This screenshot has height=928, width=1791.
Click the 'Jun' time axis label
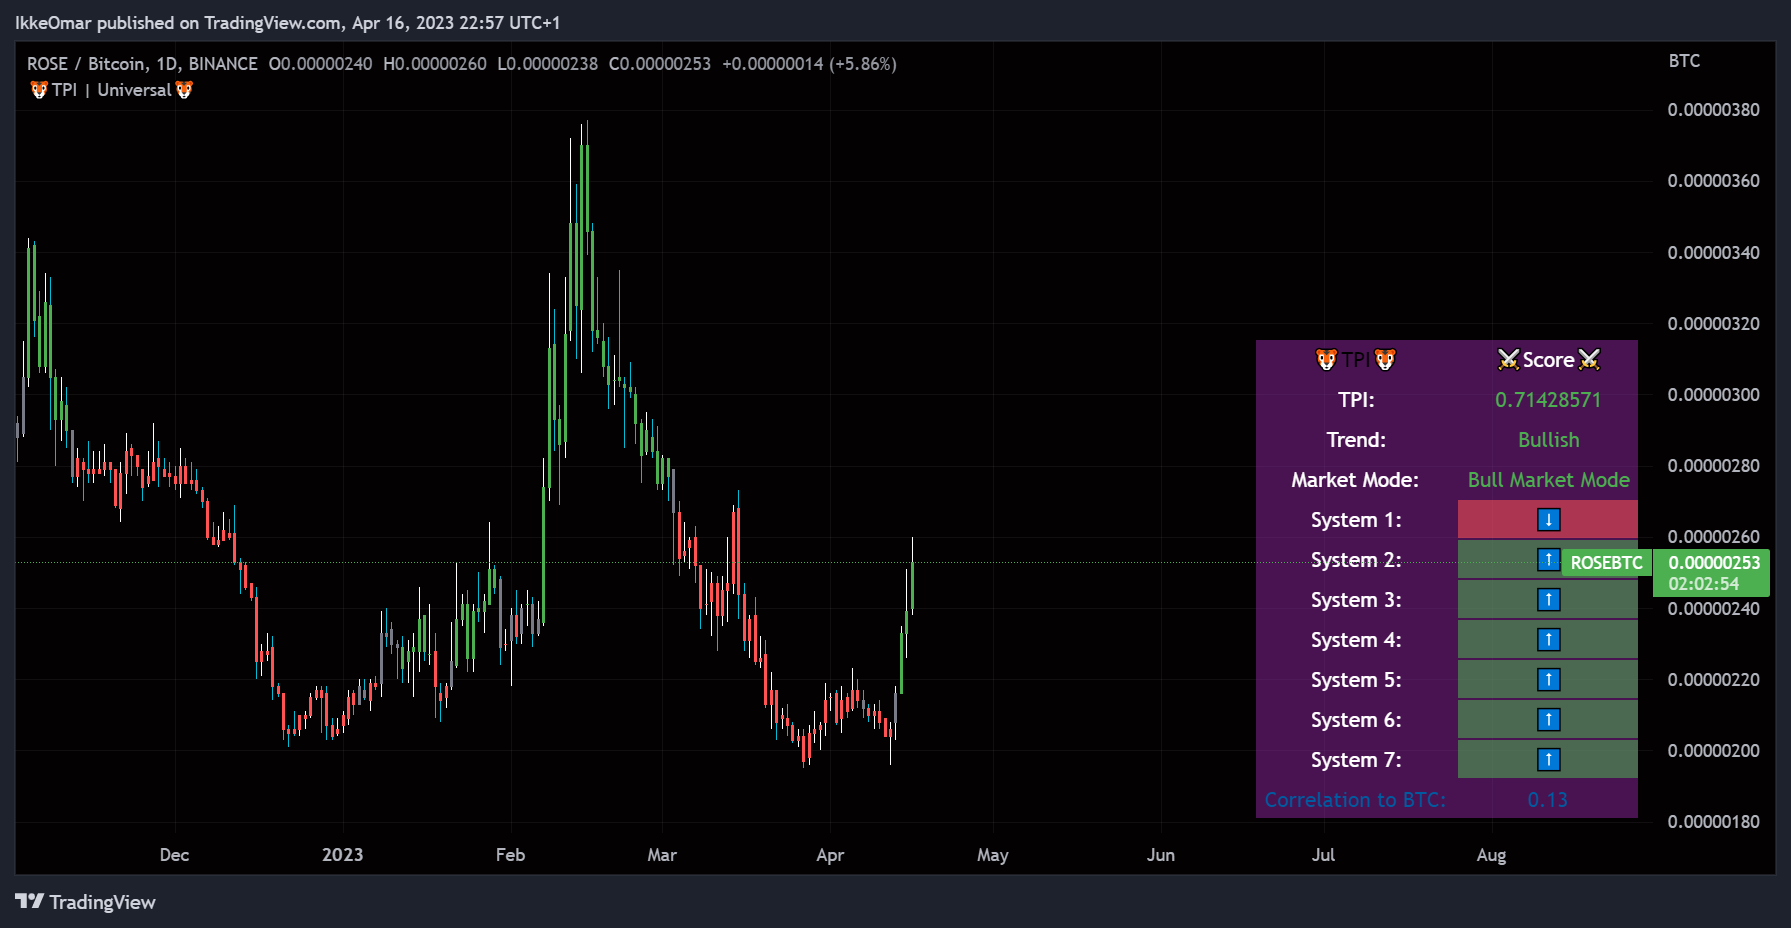click(1160, 855)
